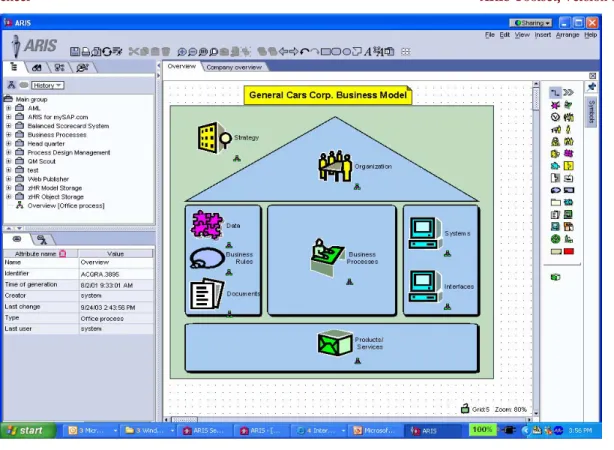This screenshot has width=614, height=450.
Task: Switch to Microsof... taskbar window
Action: tap(374, 430)
